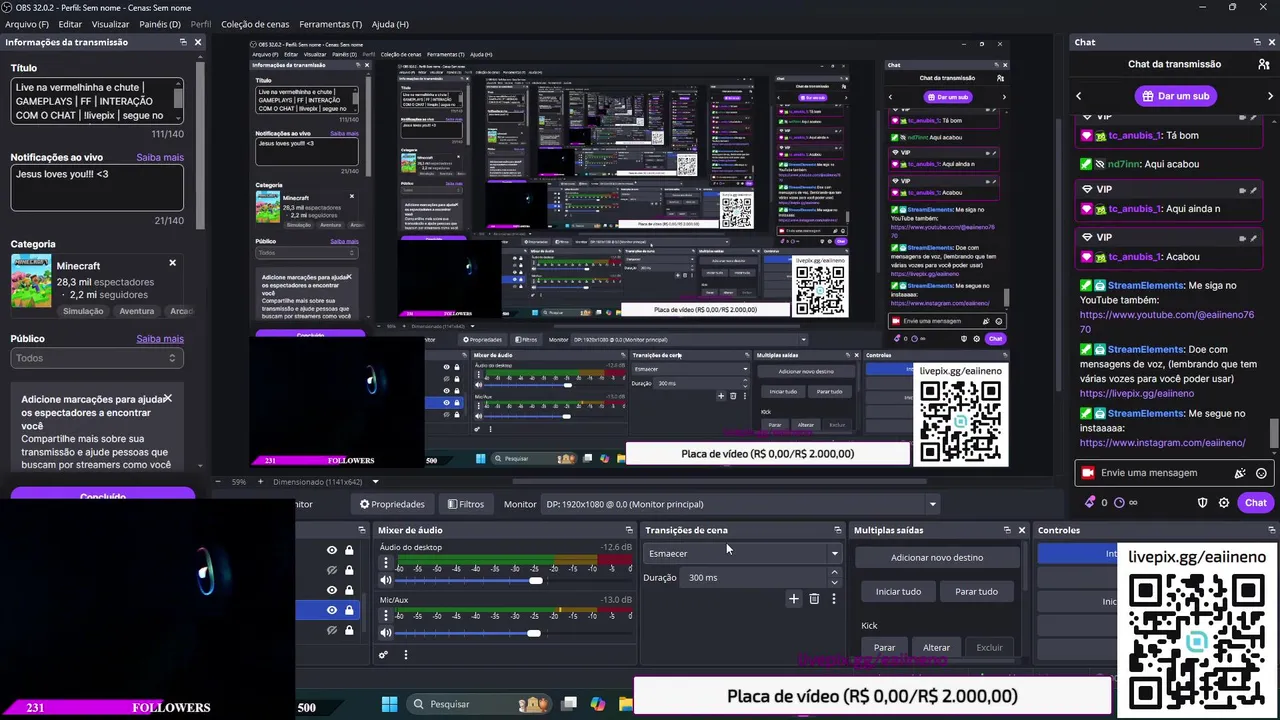1280x720 pixels.
Task: Toggle lock on the highlighted source row
Action: pos(349,610)
